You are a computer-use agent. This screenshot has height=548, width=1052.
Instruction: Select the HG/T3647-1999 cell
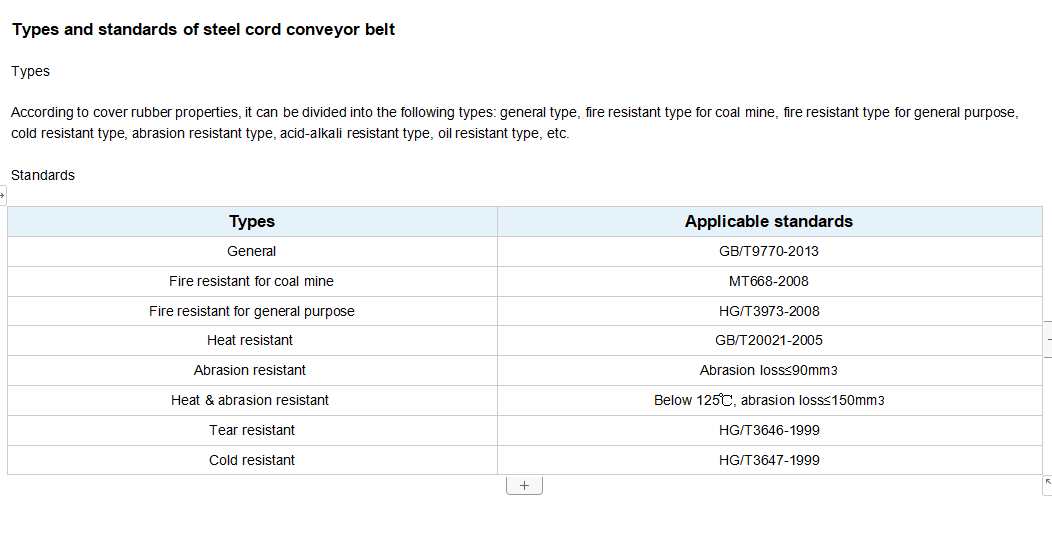(x=770, y=460)
